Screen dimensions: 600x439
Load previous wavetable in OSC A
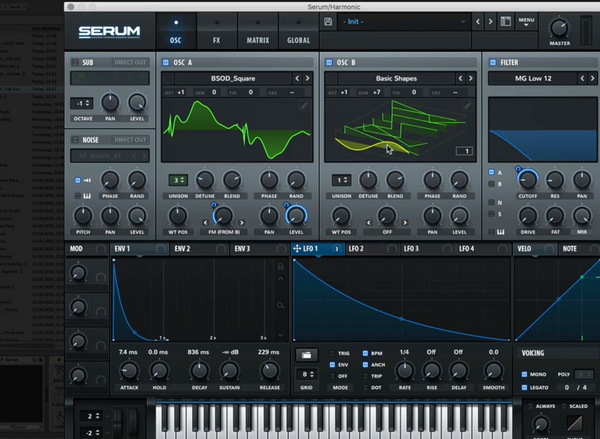point(297,78)
